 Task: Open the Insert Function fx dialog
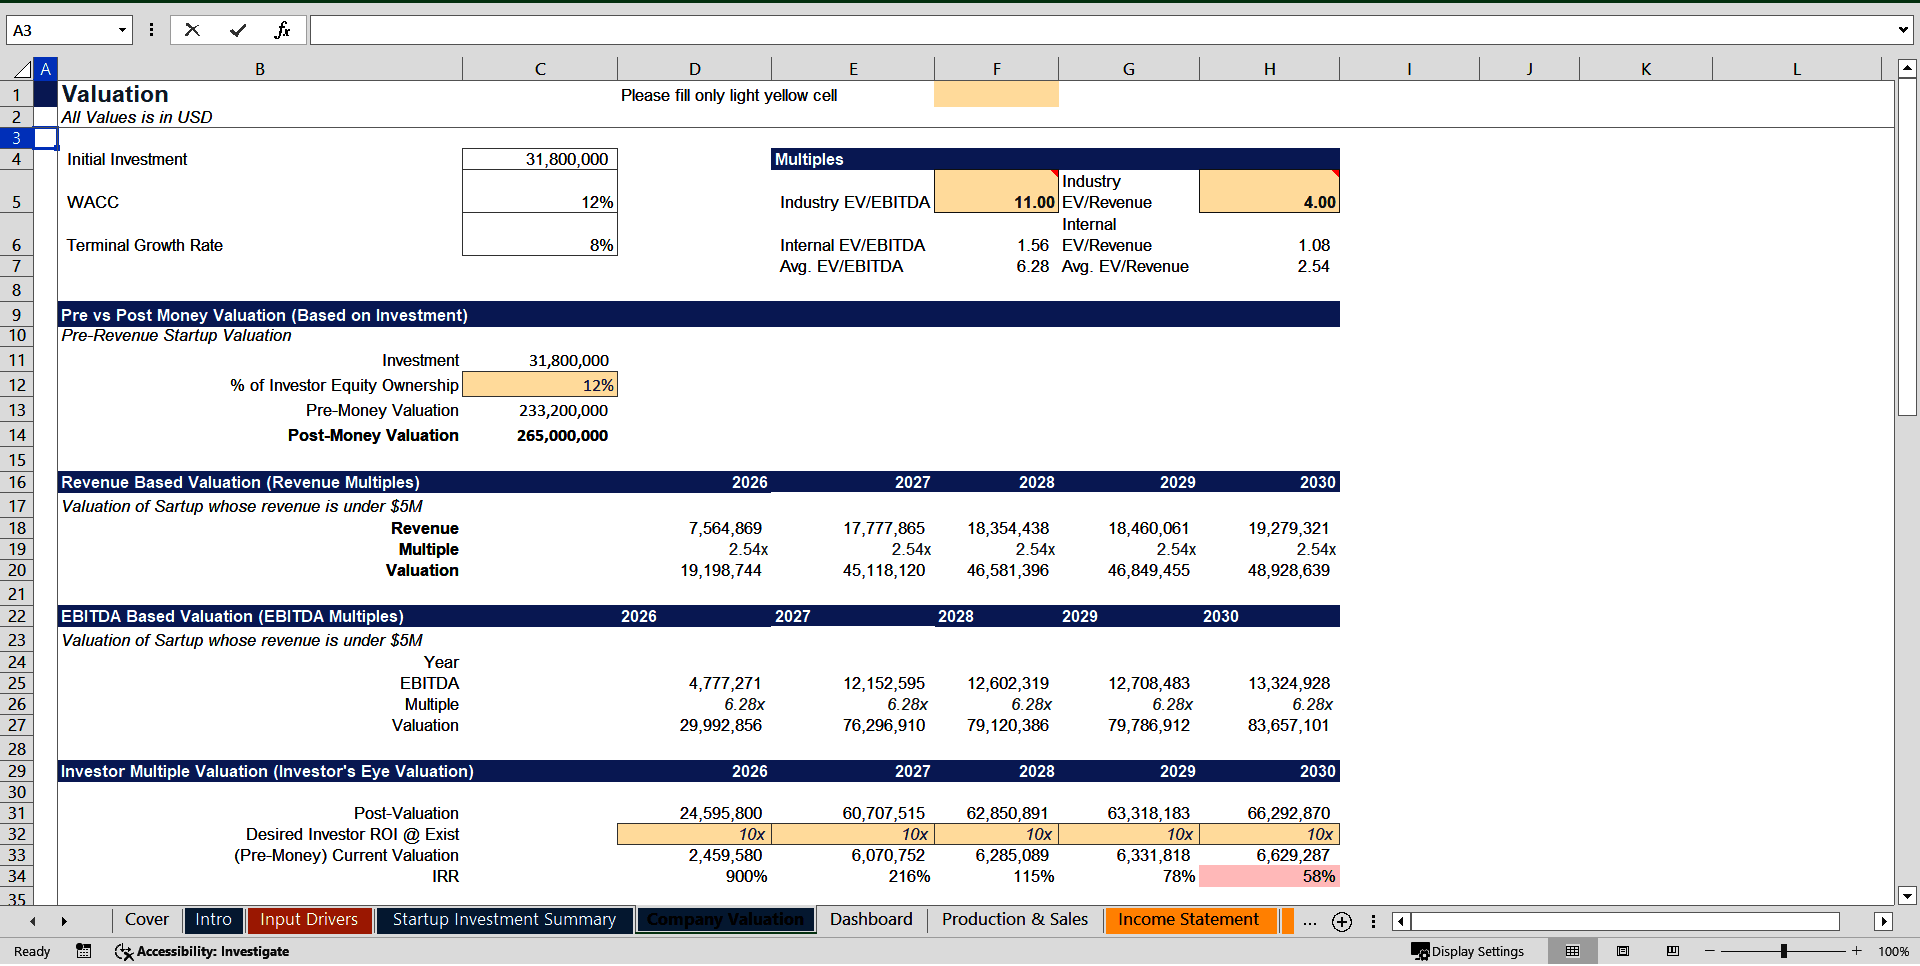(x=282, y=30)
